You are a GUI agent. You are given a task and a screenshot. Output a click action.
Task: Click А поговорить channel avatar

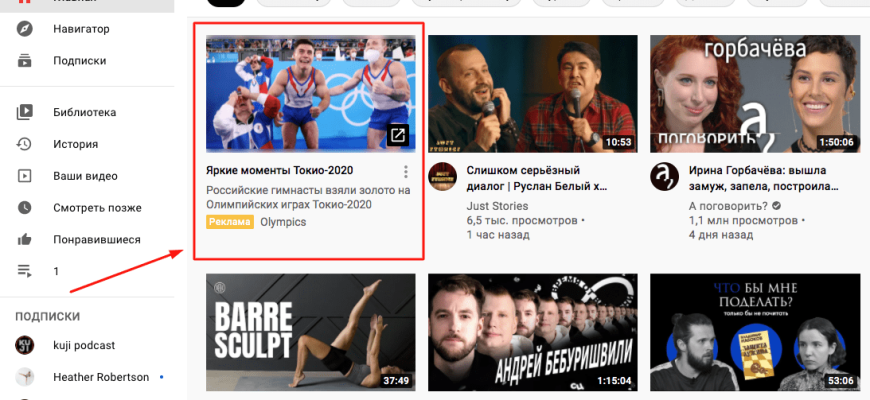pos(664,177)
